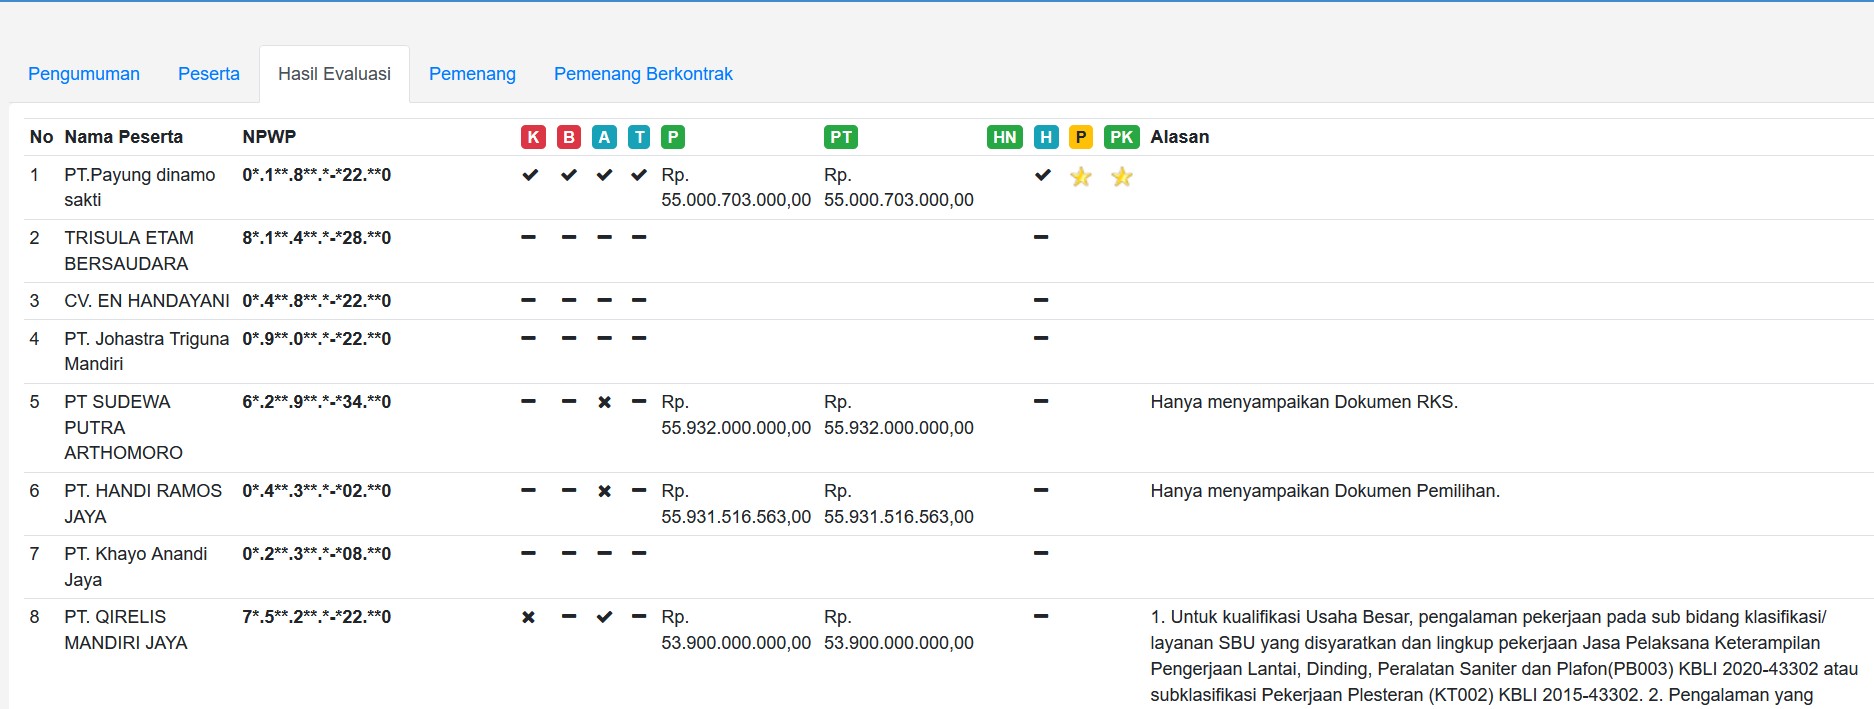Click NPWP 0*.2**.3**.*-*08.**0
Viewport: 1874px width, 709px height.
[317, 554]
